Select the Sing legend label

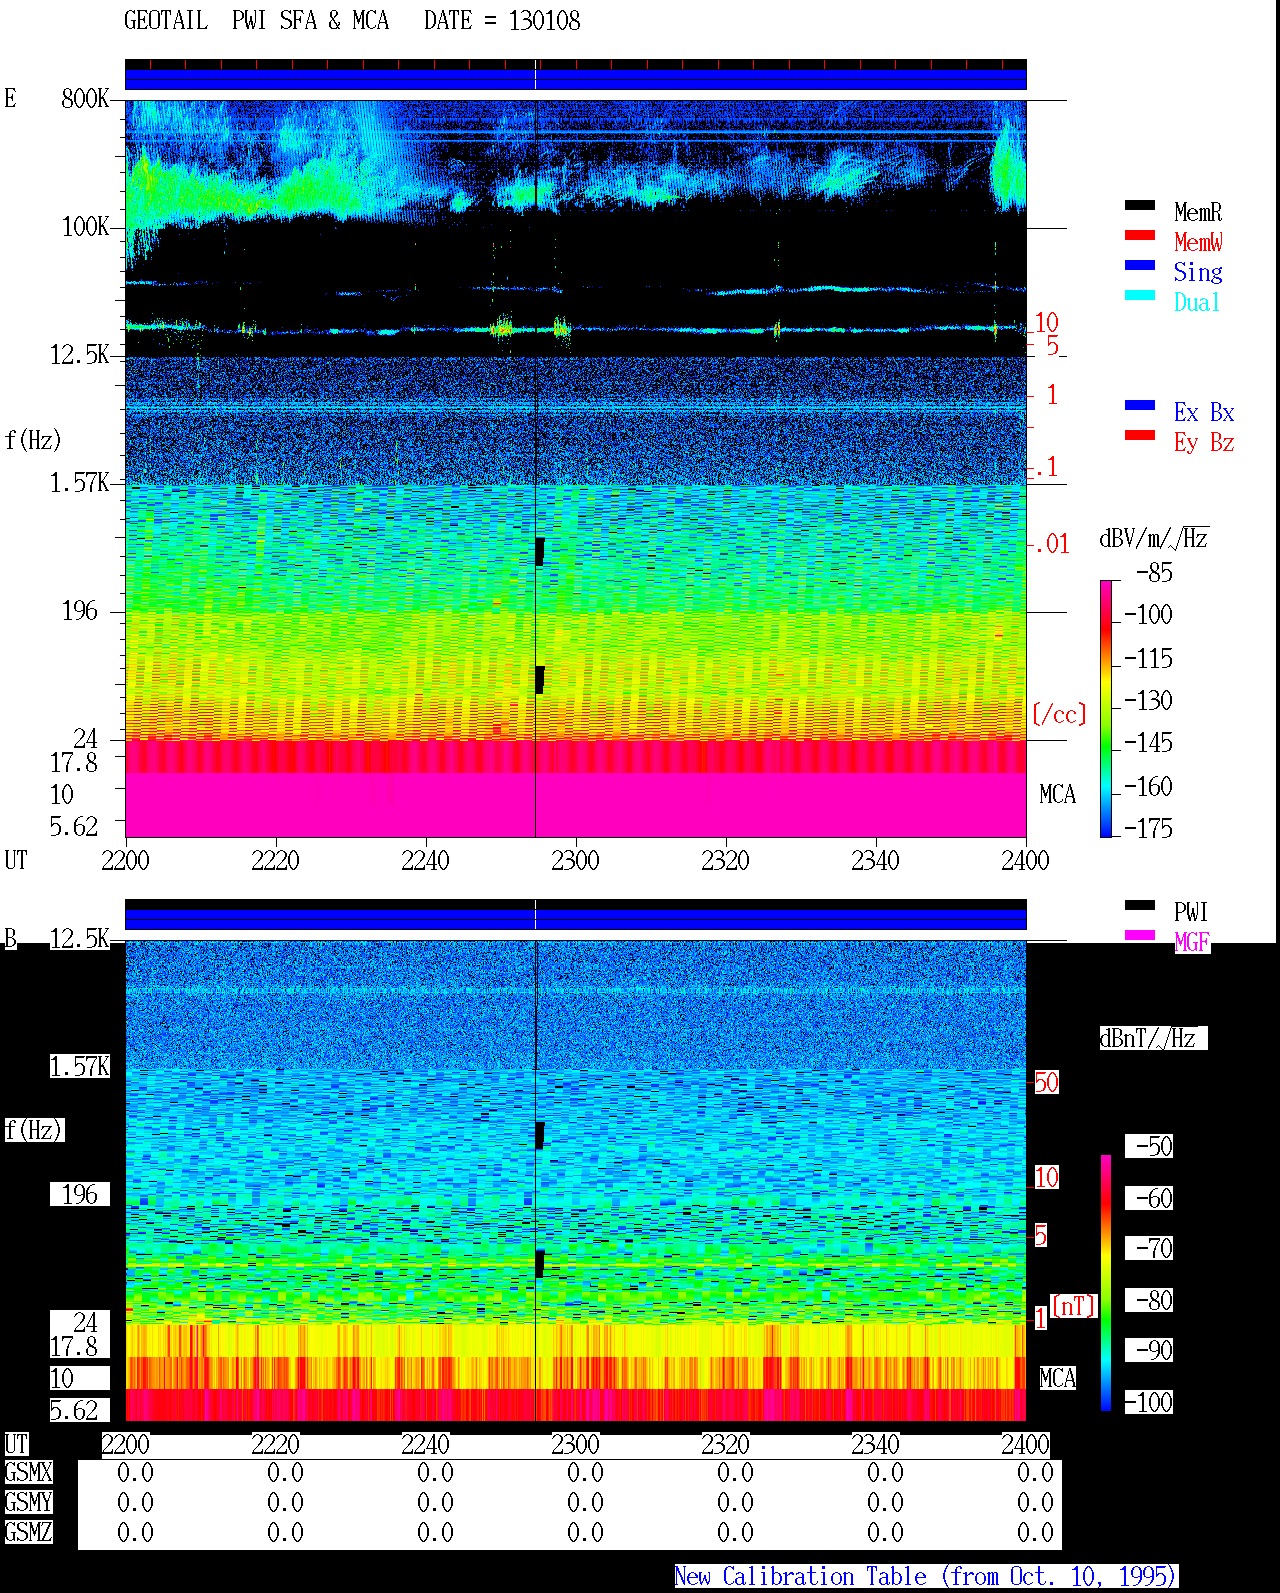tap(1198, 272)
